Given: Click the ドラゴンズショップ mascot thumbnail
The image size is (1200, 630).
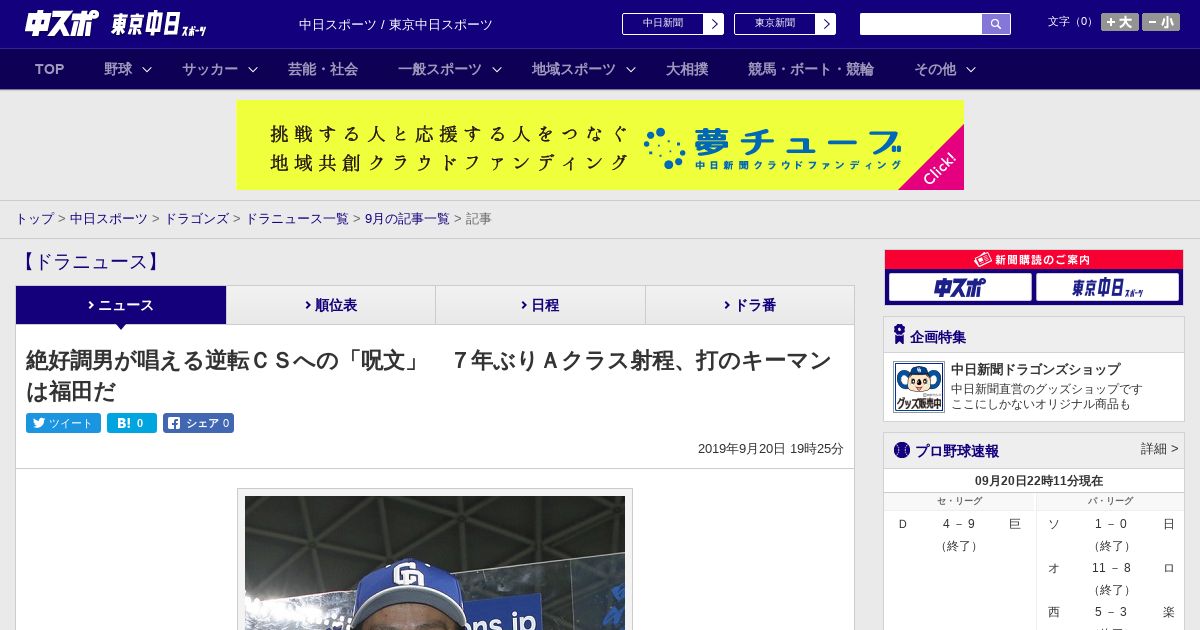Looking at the screenshot, I should click(x=919, y=387).
